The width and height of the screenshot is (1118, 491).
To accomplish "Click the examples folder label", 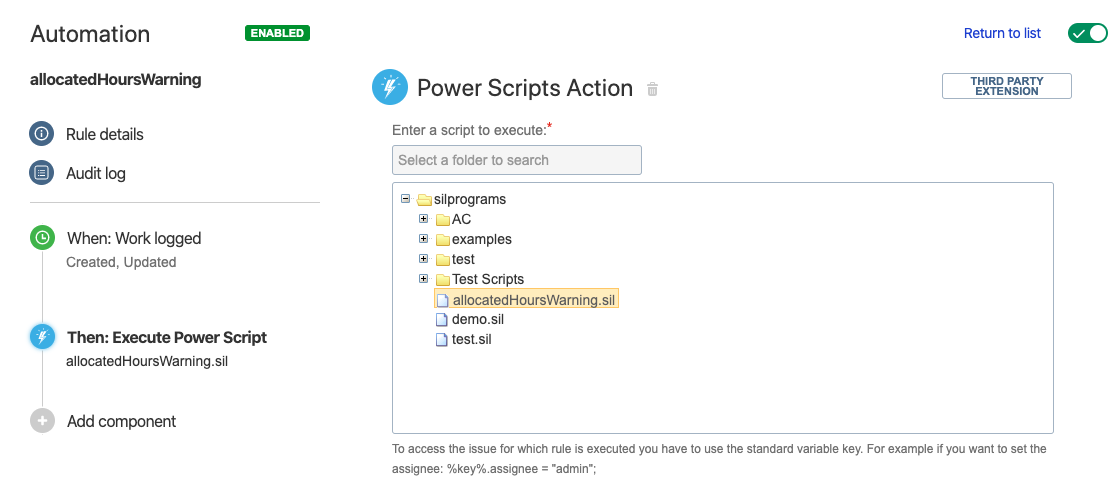I will coord(481,239).
